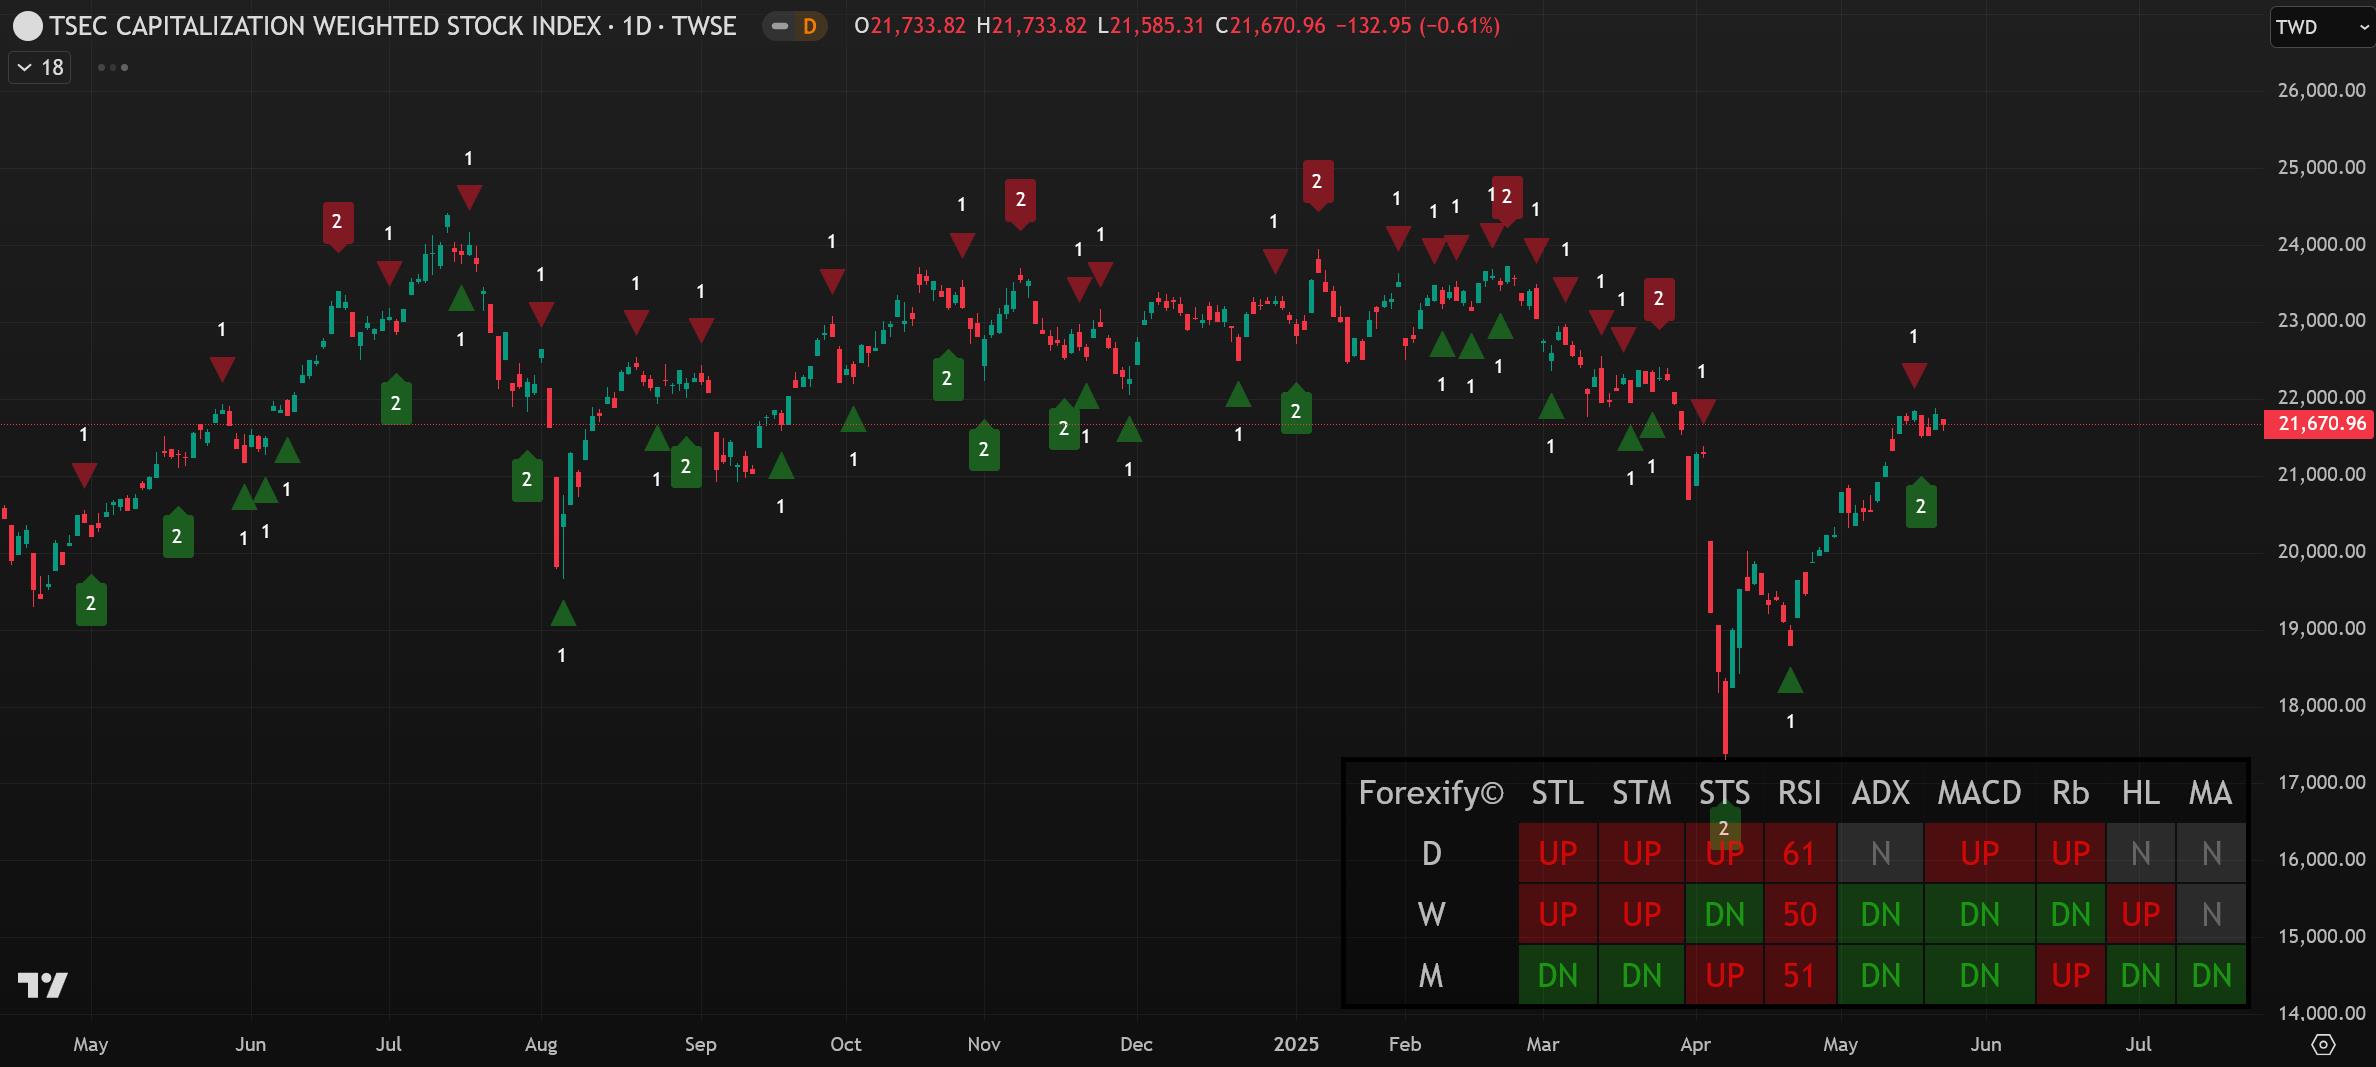Click the Rb column header

pos(2070,793)
